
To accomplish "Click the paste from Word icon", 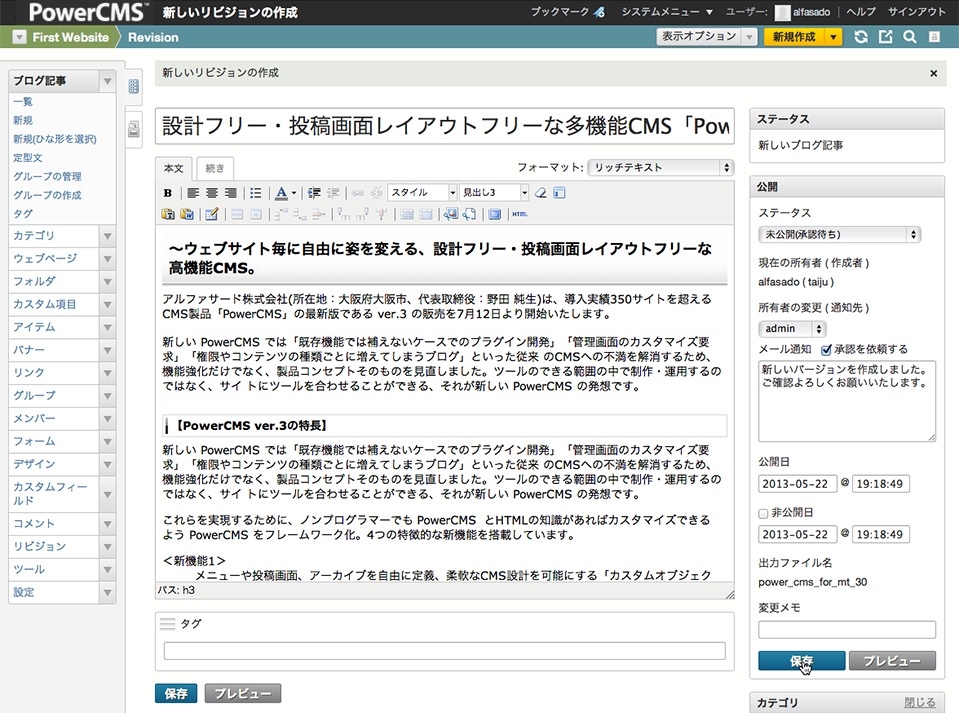I will pos(187,214).
